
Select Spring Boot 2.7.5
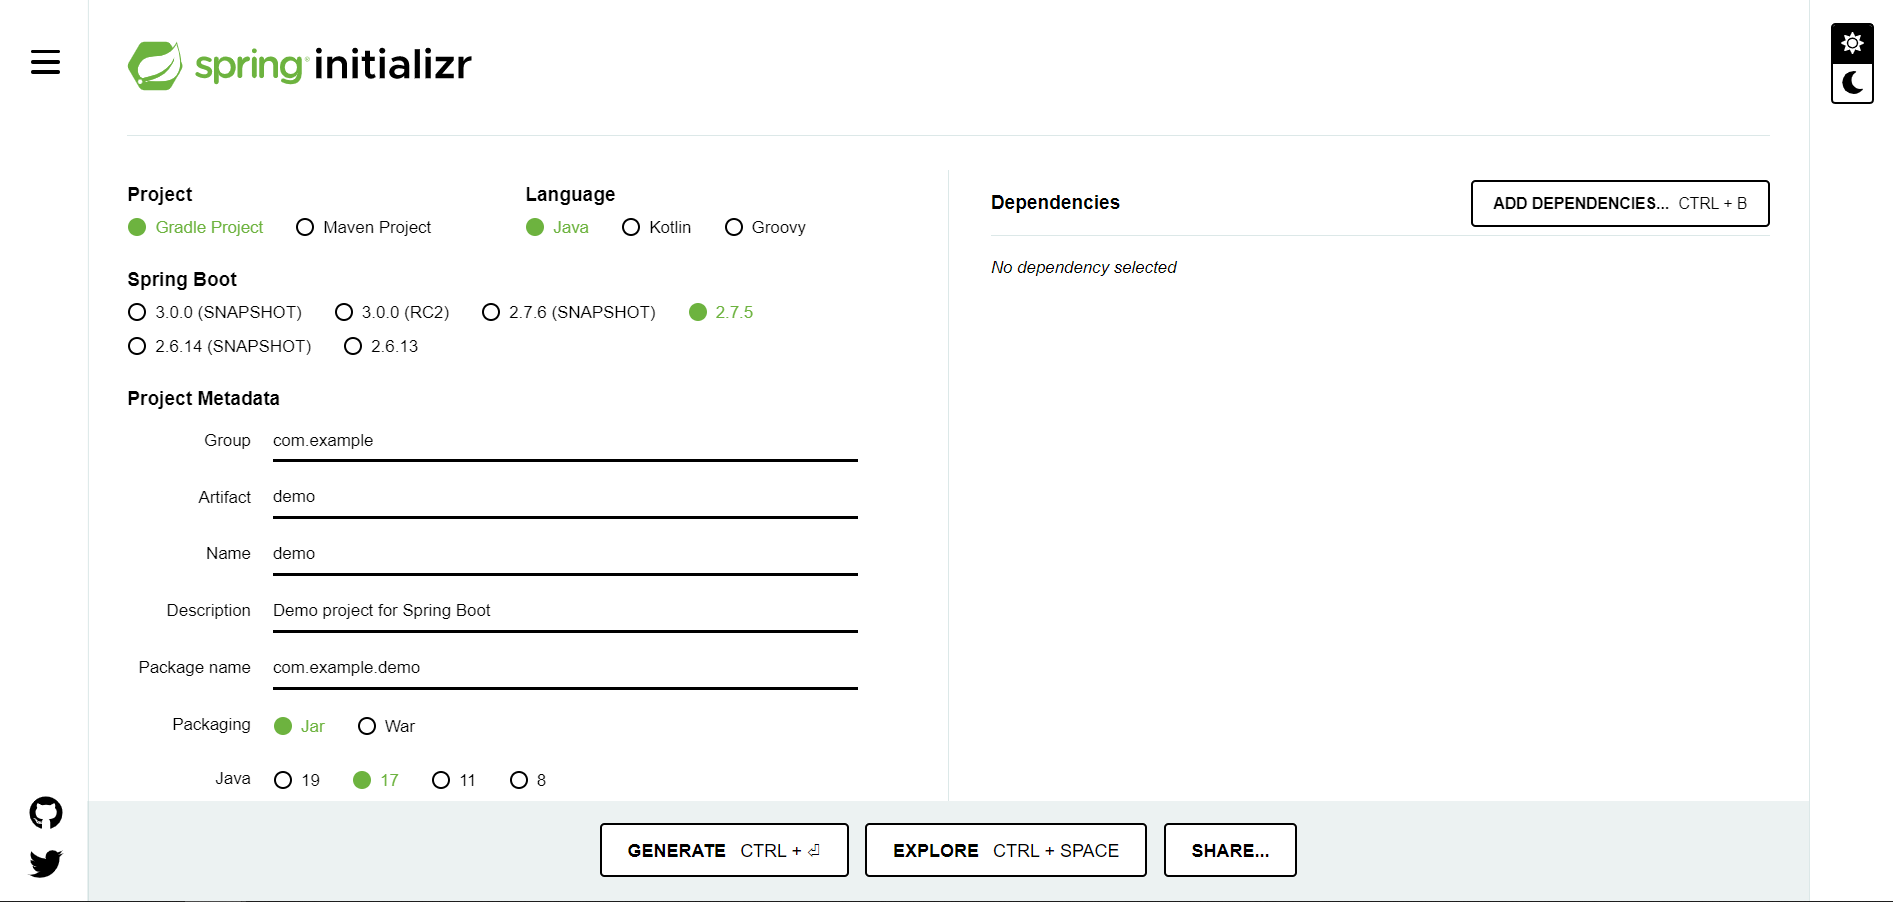tap(721, 312)
